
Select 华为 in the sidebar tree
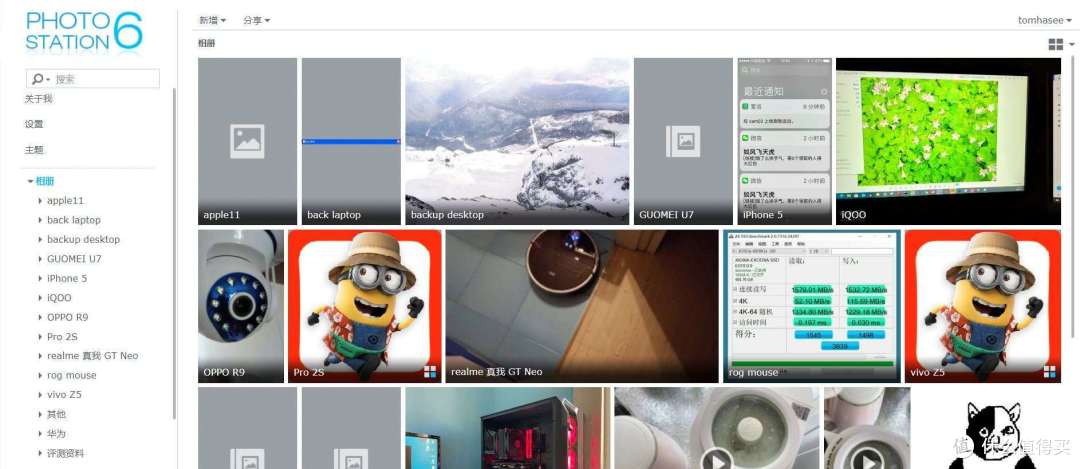(x=56, y=434)
